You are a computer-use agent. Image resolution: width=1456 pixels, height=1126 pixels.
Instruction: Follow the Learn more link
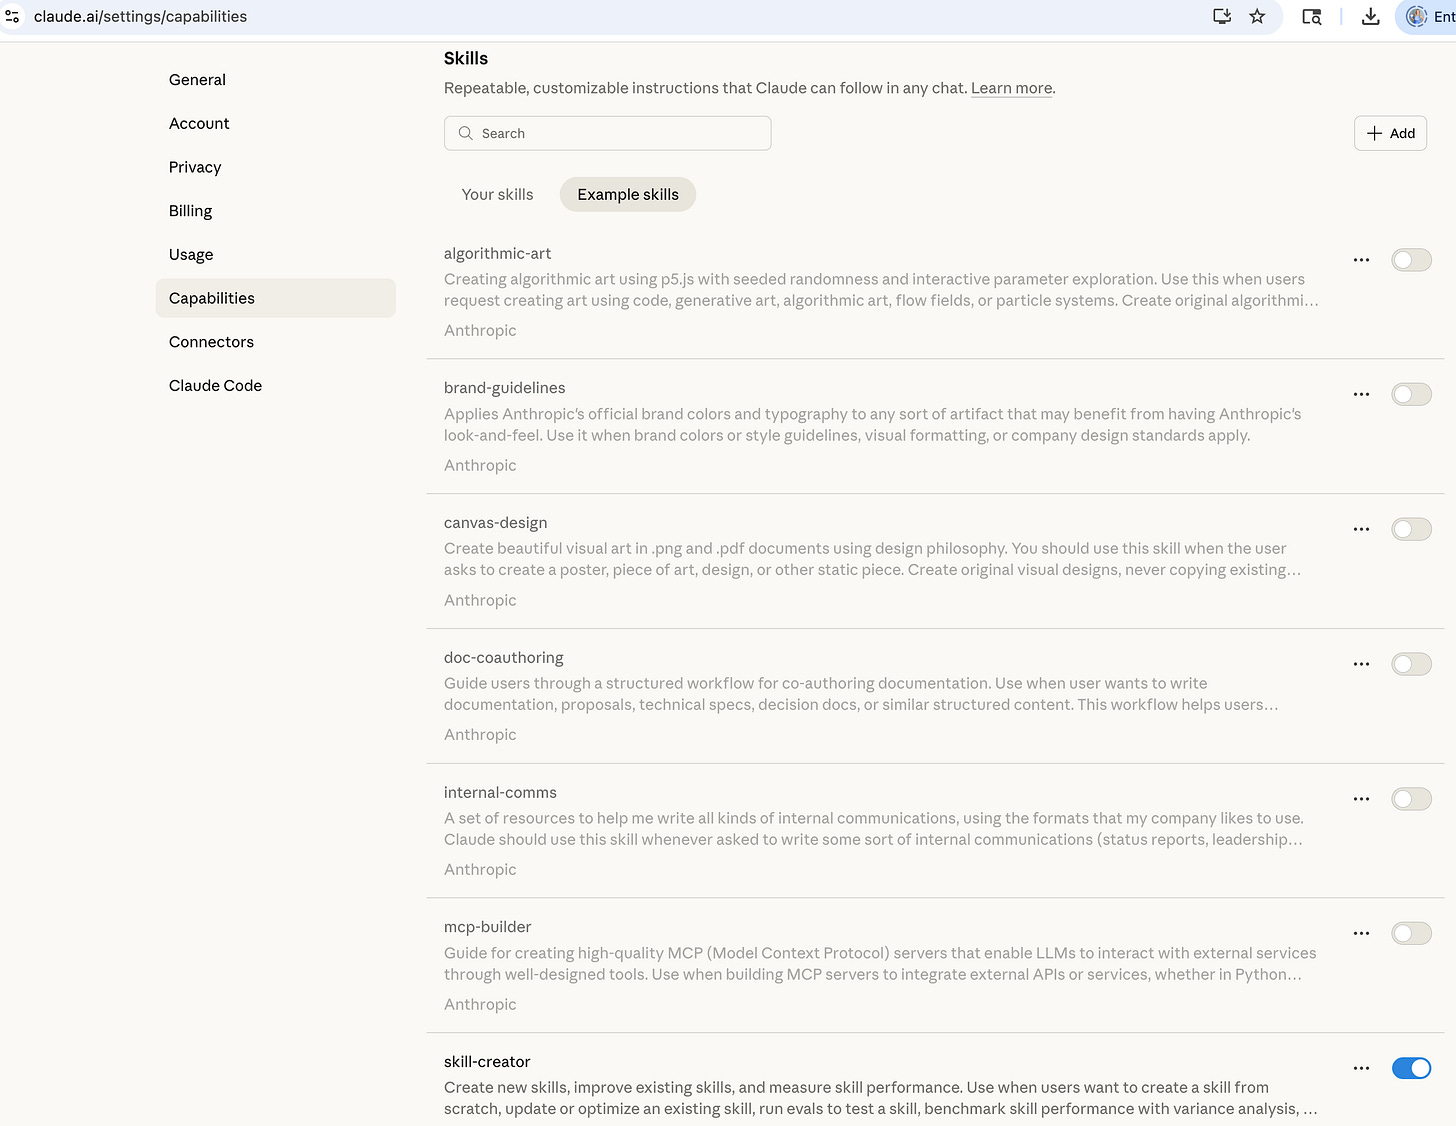point(1011,88)
